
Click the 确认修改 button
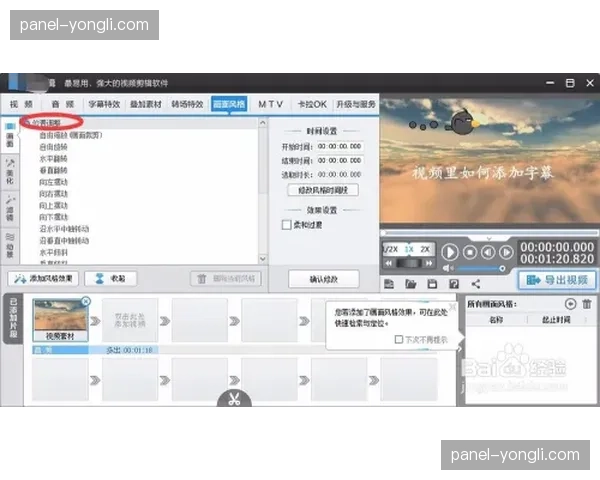[x=322, y=279]
